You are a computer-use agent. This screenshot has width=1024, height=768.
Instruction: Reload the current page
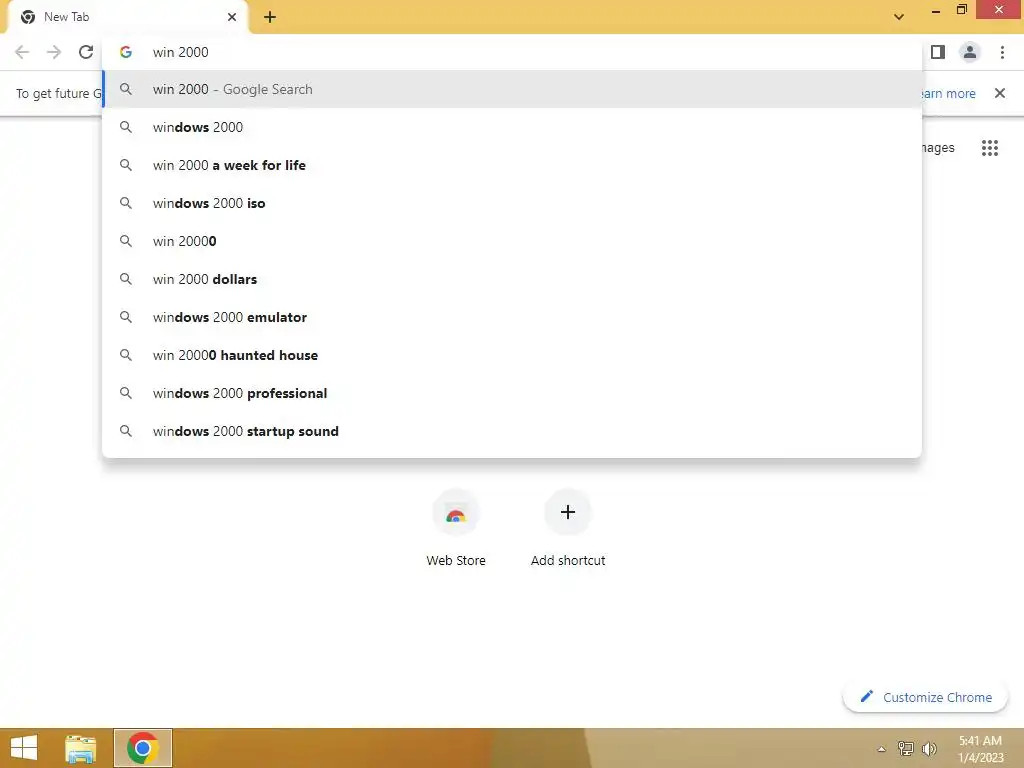pyautogui.click(x=86, y=52)
